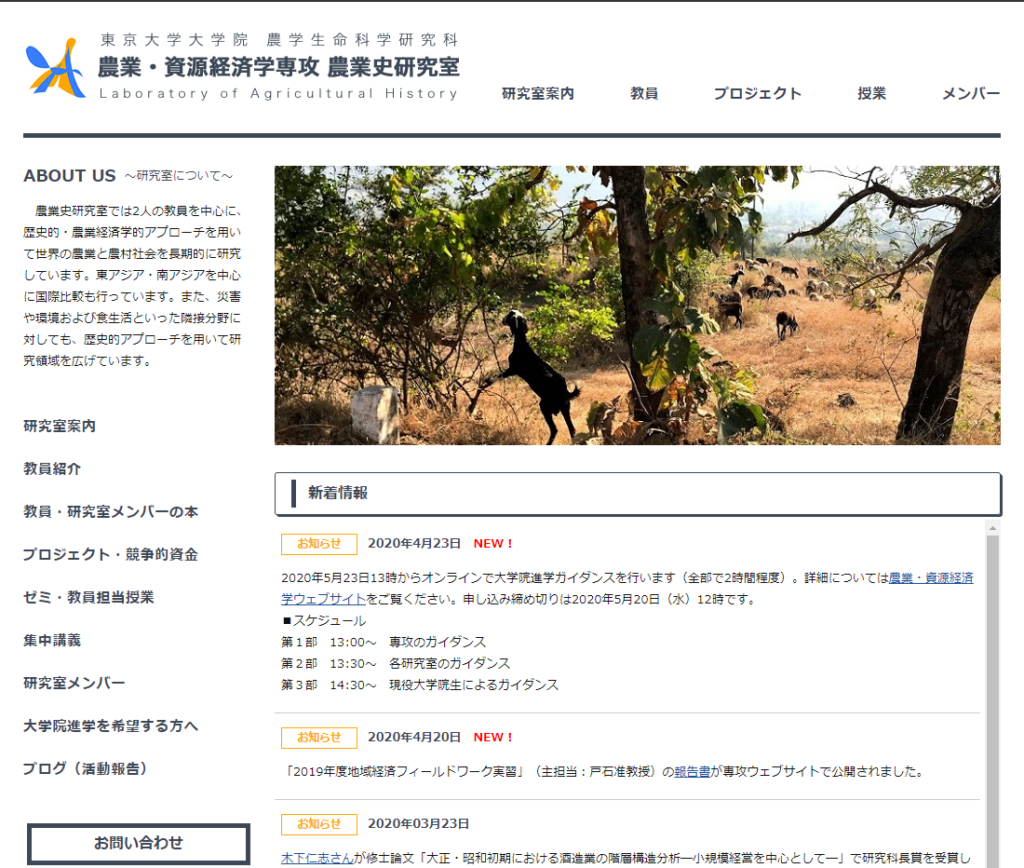Open the 木下仁志さん link
This screenshot has width=1024, height=868.
[317, 858]
